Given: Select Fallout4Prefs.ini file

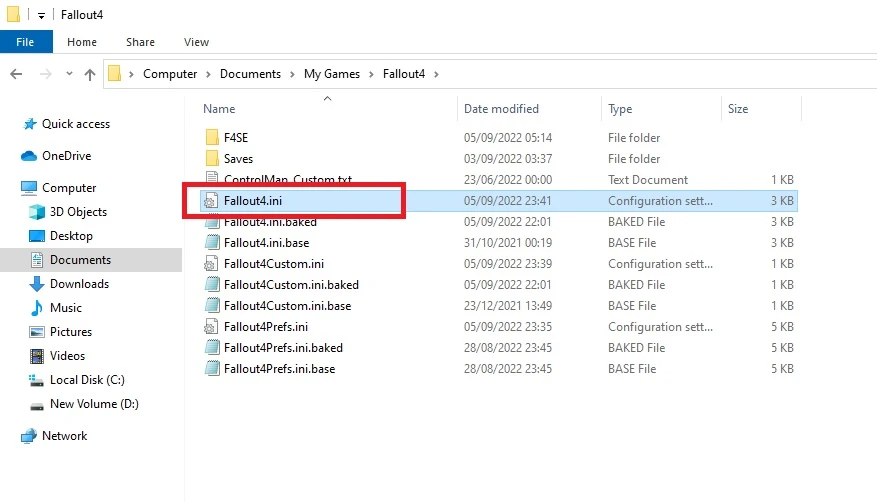Looking at the screenshot, I should (266, 327).
